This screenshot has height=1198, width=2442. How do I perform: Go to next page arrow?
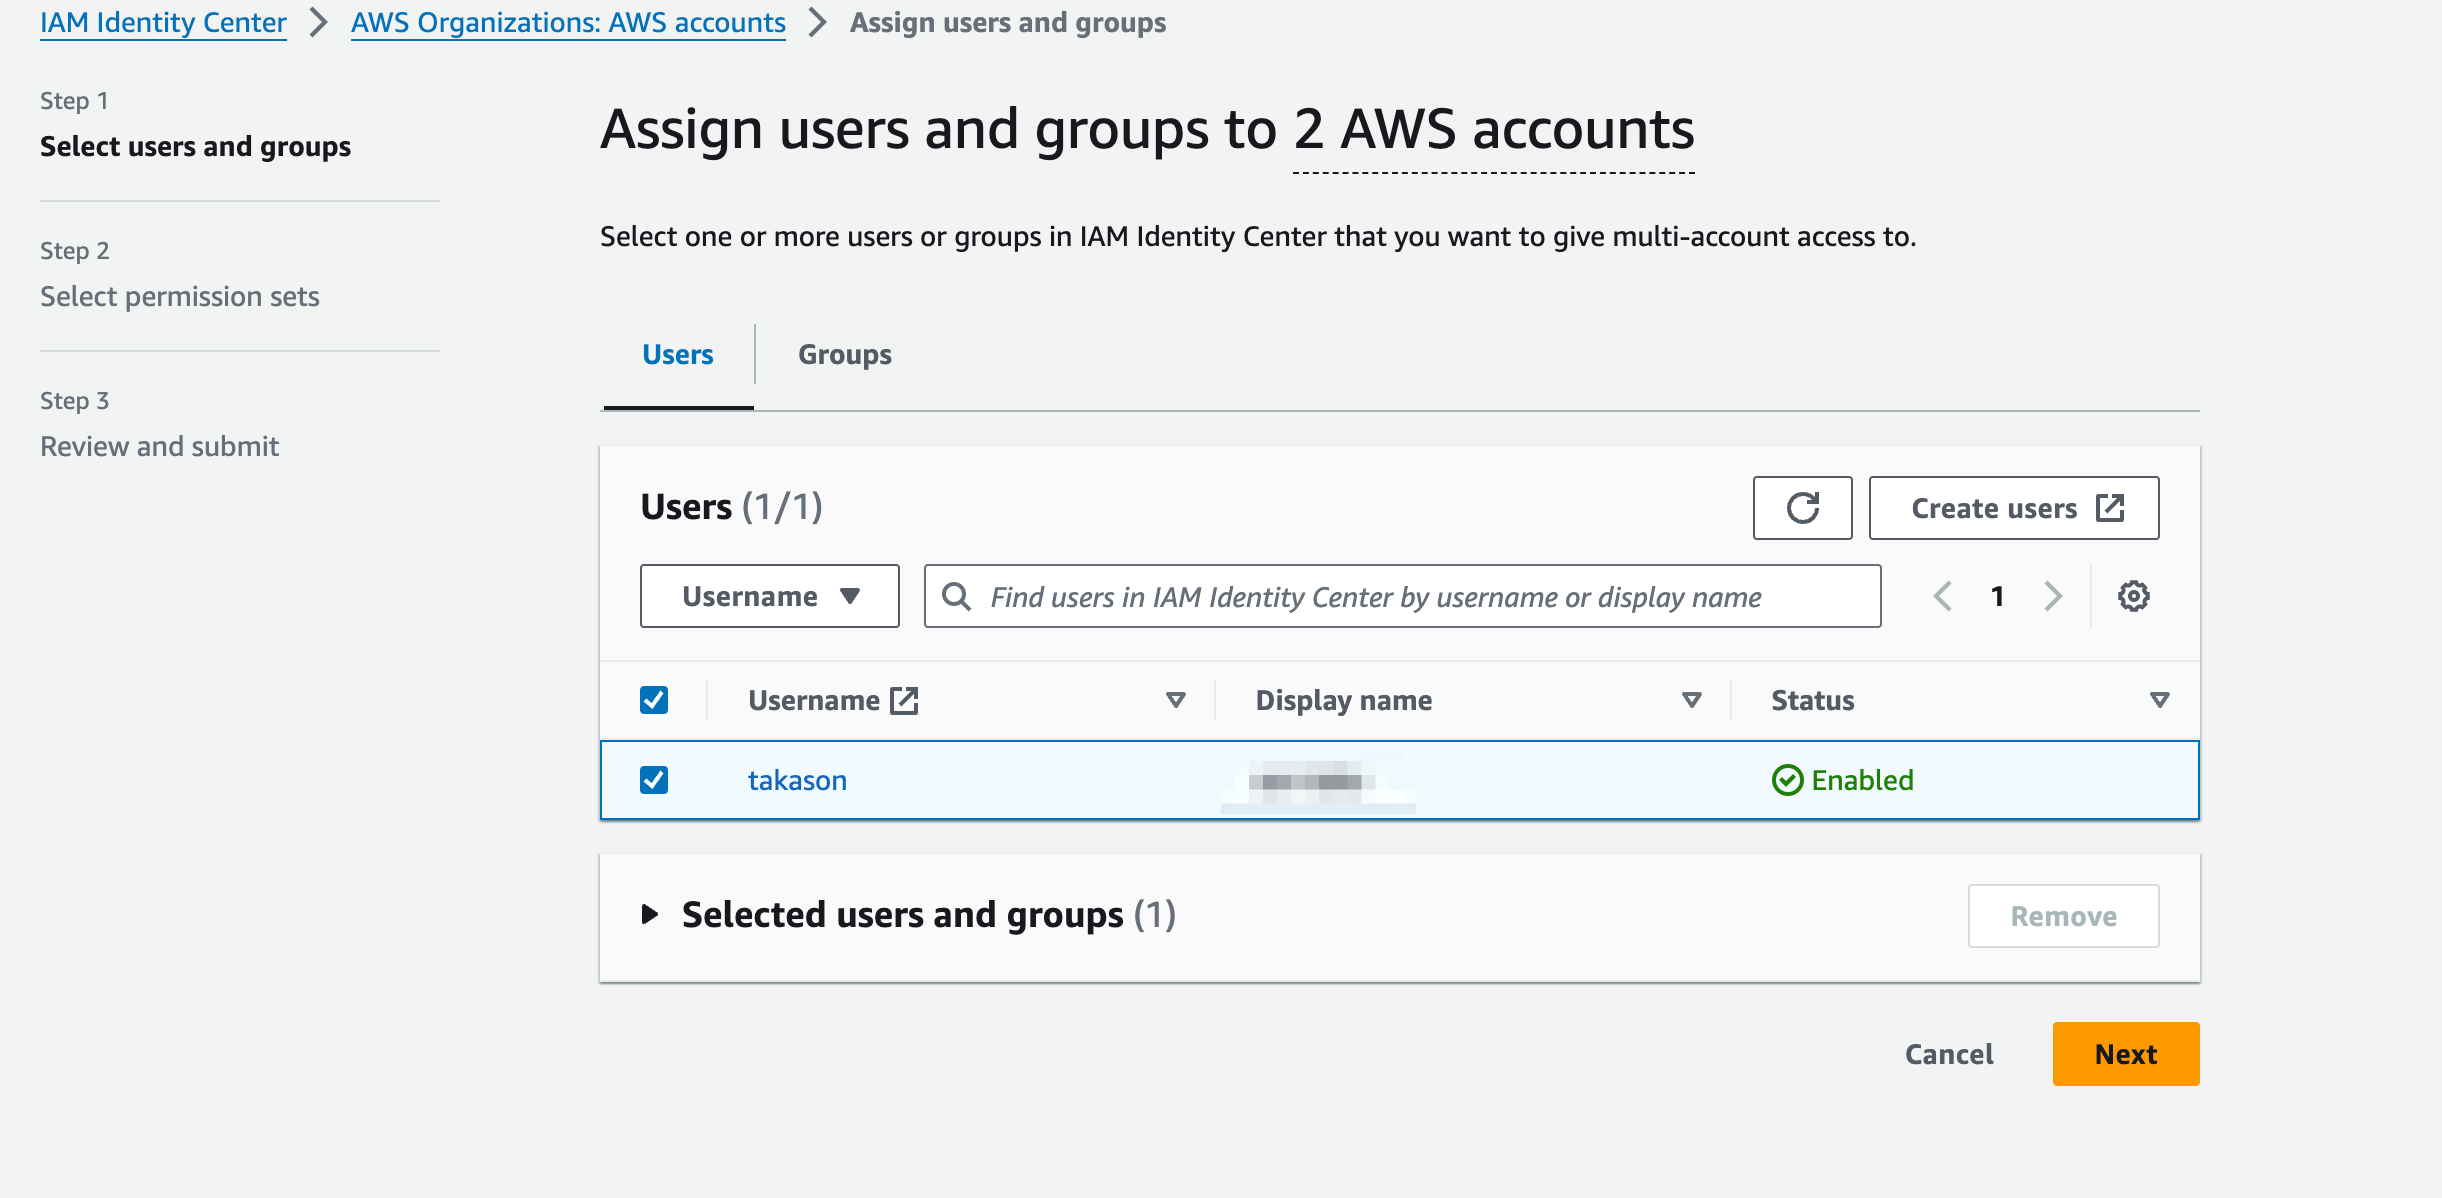coord(2053,596)
